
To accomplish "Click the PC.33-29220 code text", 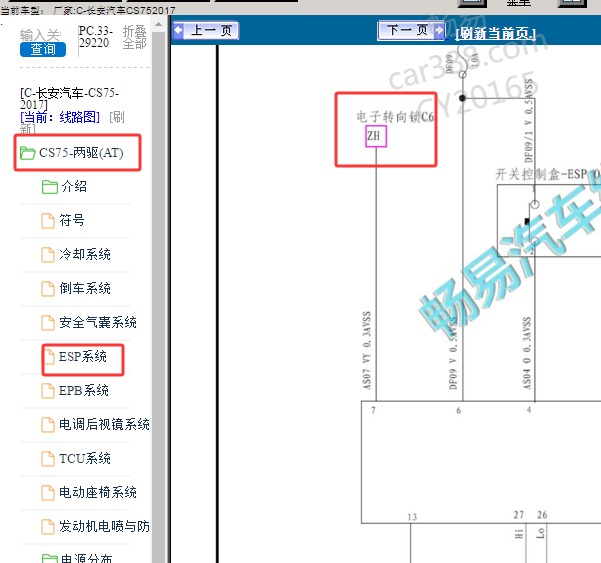I will (96, 37).
